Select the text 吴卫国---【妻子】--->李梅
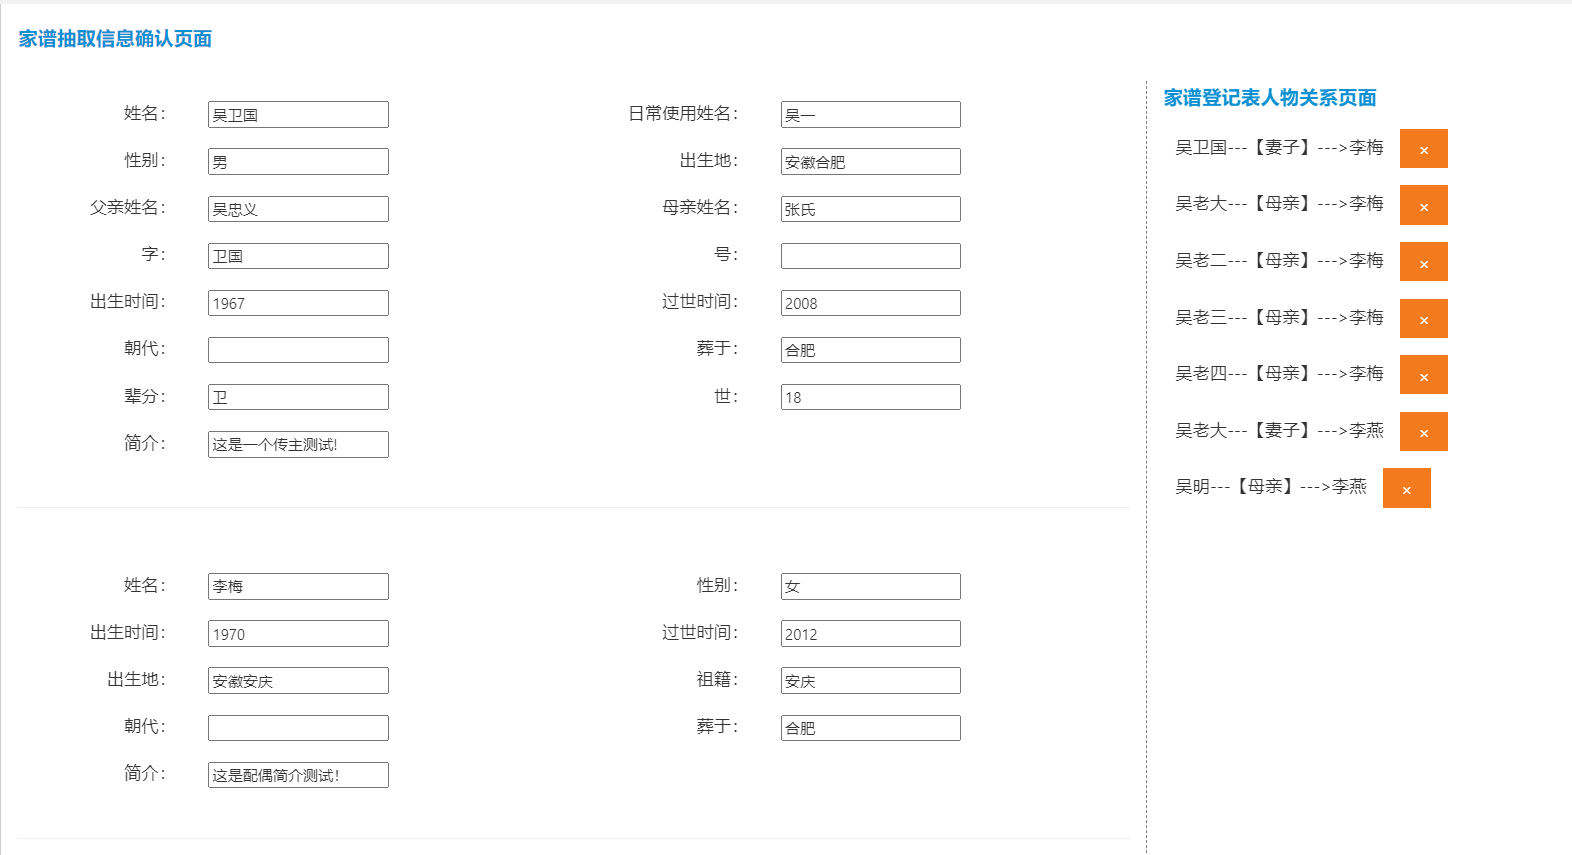 1279,148
